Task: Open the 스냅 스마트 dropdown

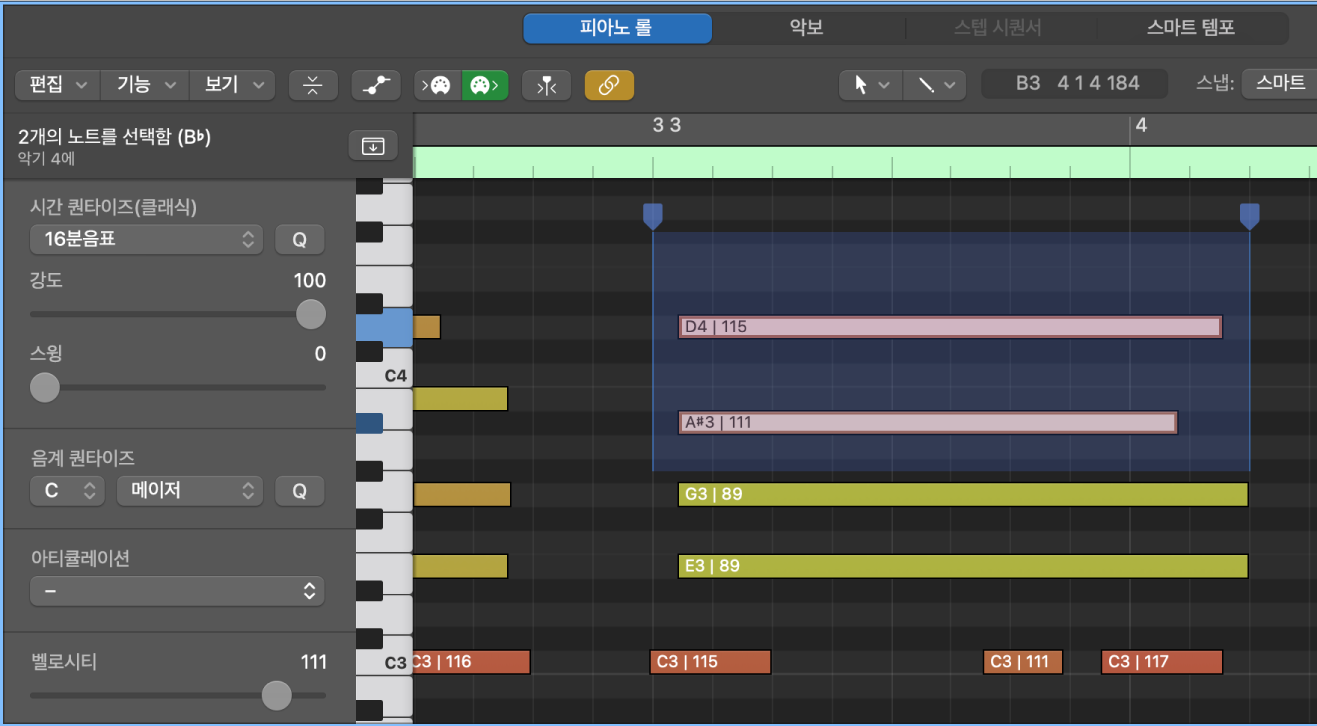Action: tap(1279, 83)
